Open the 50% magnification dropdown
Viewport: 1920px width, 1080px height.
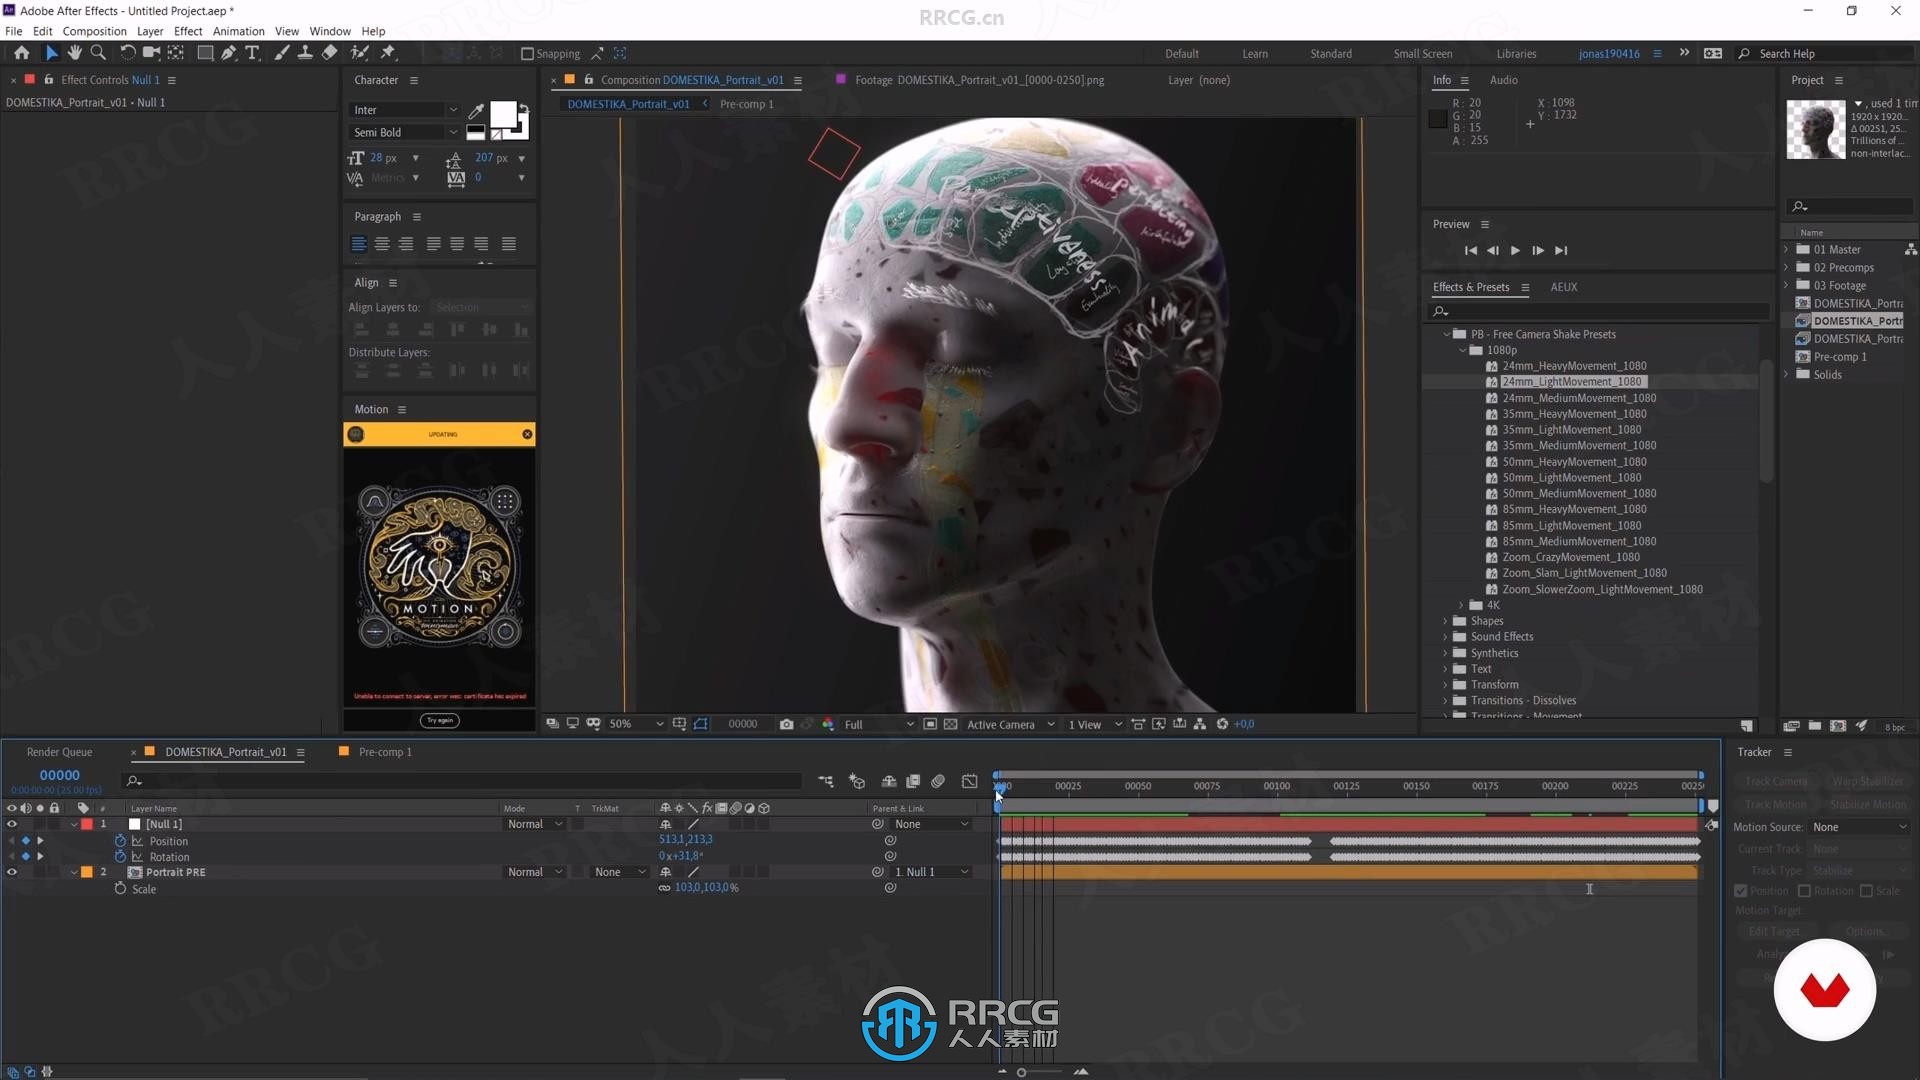pyautogui.click(x=636, y=724)
